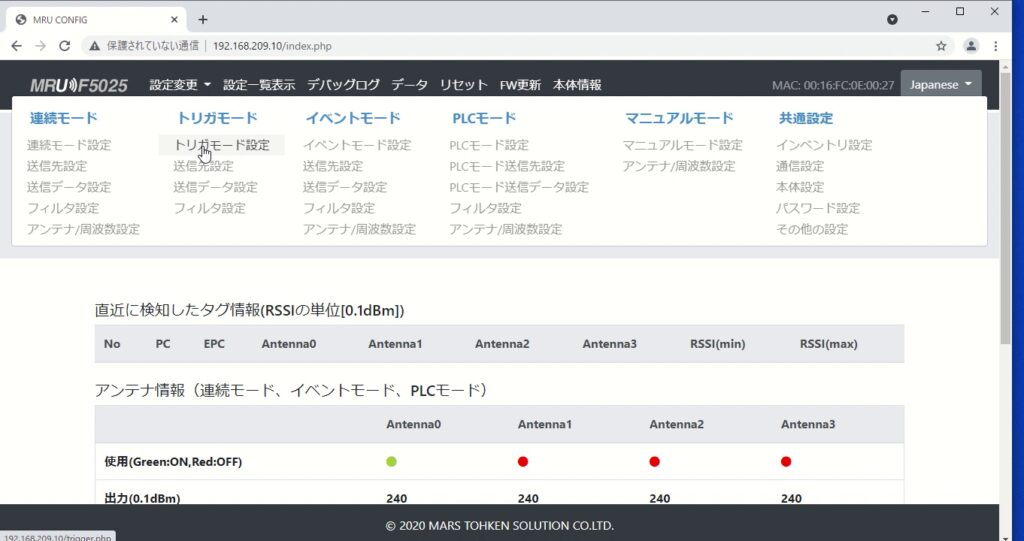Screen dimensions: 1024x541
Task: Click the EPC column header
Action: point(214,344)
